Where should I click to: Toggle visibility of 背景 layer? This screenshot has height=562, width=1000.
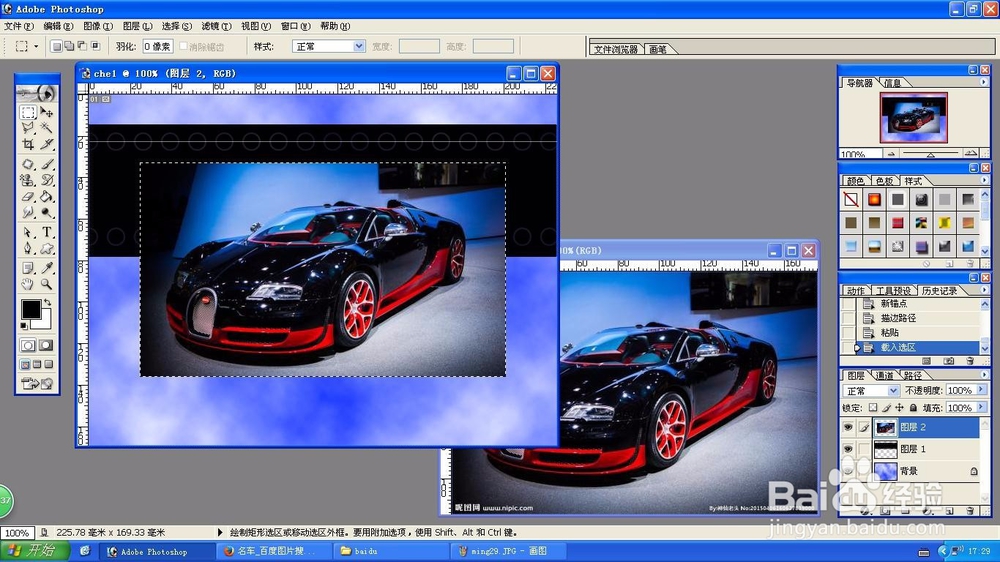tap(848, 471)
